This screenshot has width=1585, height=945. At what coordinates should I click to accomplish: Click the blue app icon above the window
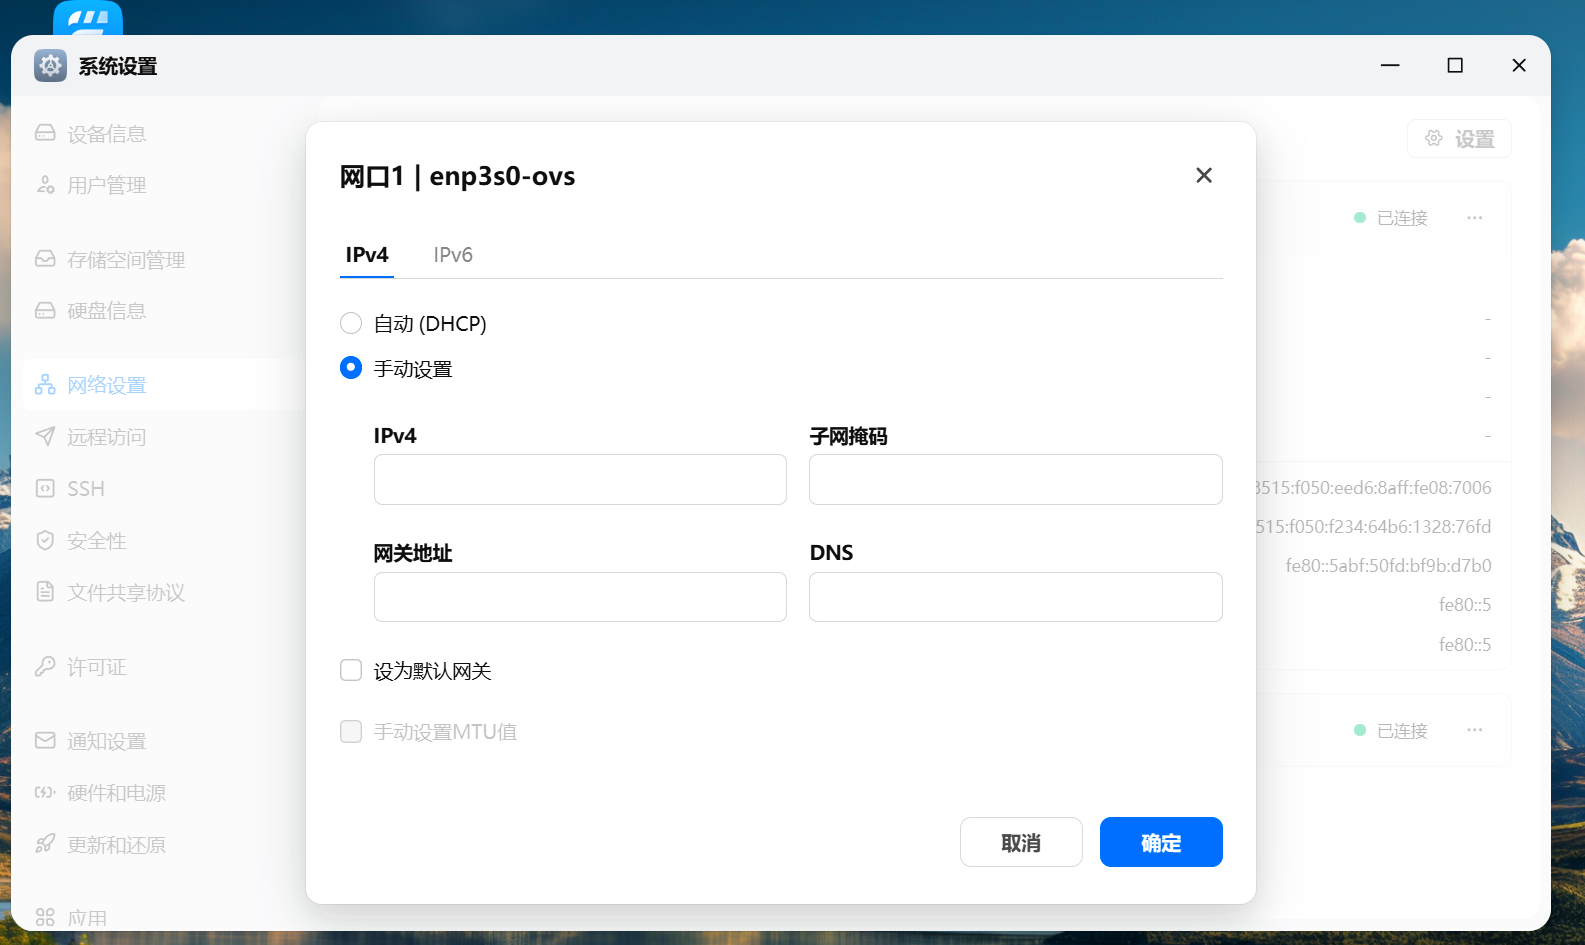tap(88, 18)
